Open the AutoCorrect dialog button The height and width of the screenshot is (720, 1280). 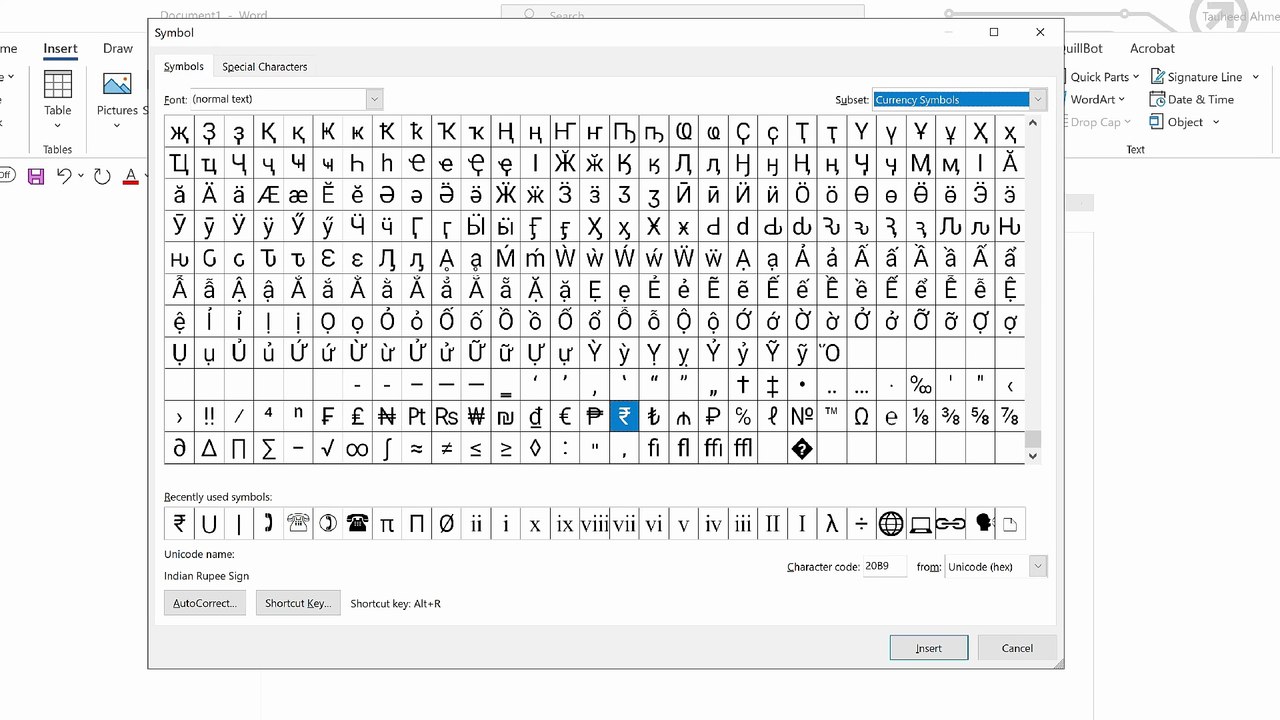coord(205,603)
